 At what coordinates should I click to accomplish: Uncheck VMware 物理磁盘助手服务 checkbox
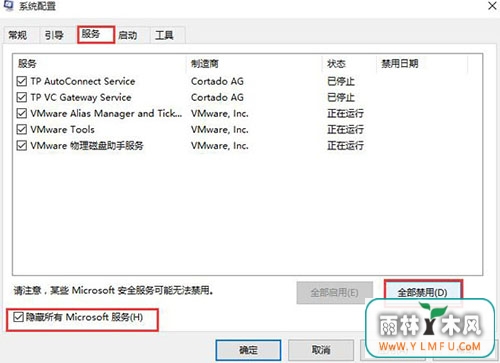tap(22, 146)
